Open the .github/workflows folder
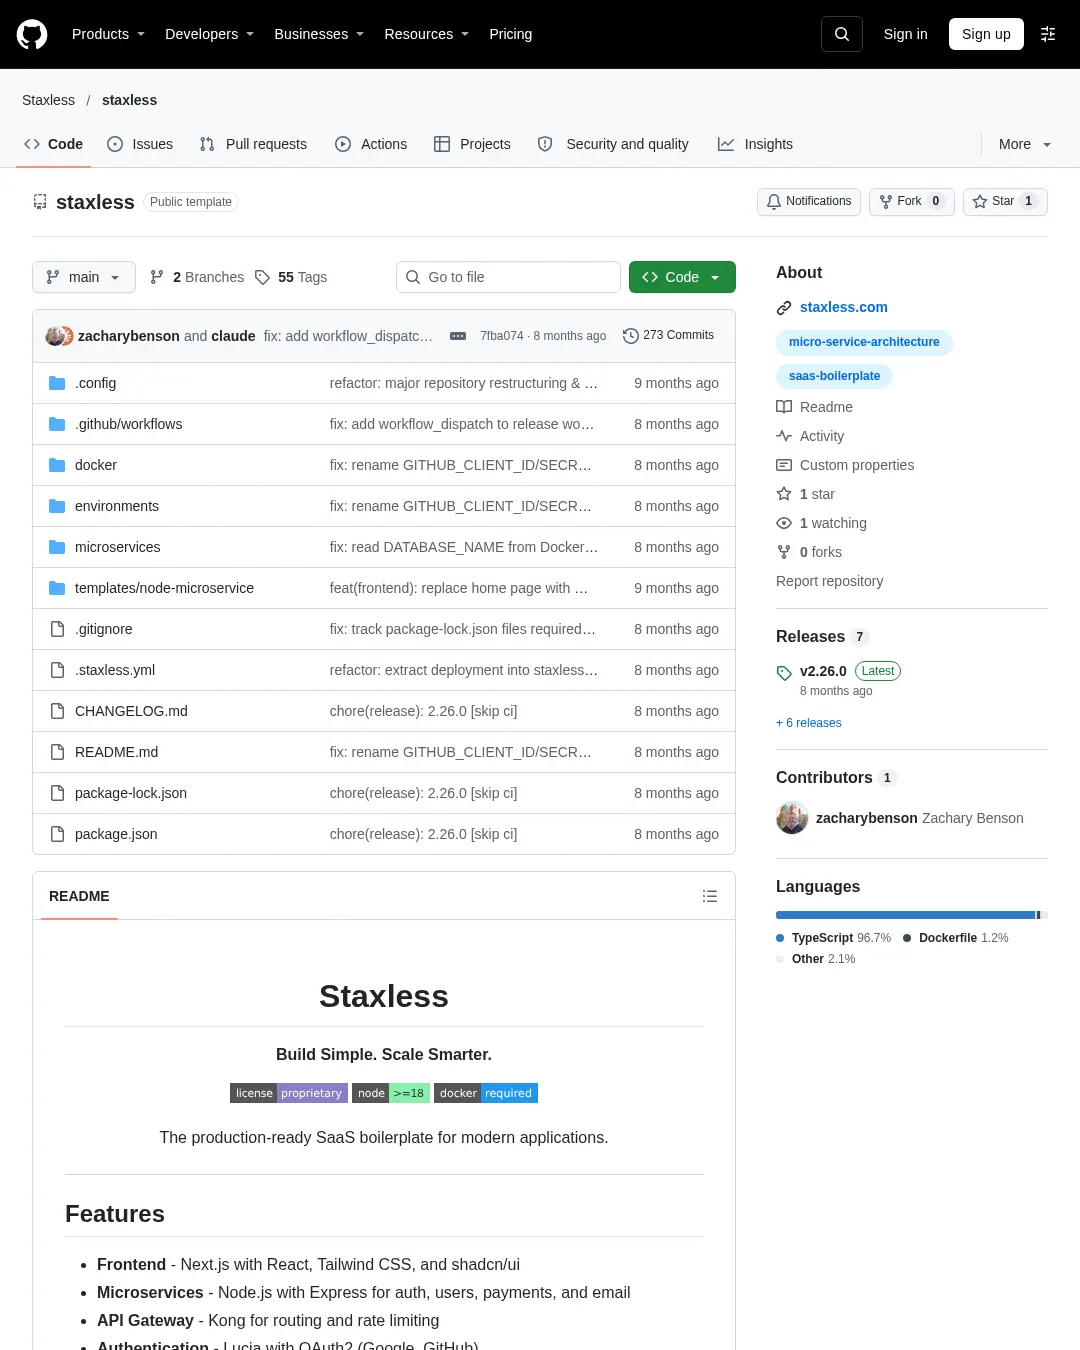The height and width of the screenshot is (1350, 1080). pos(129,424)
